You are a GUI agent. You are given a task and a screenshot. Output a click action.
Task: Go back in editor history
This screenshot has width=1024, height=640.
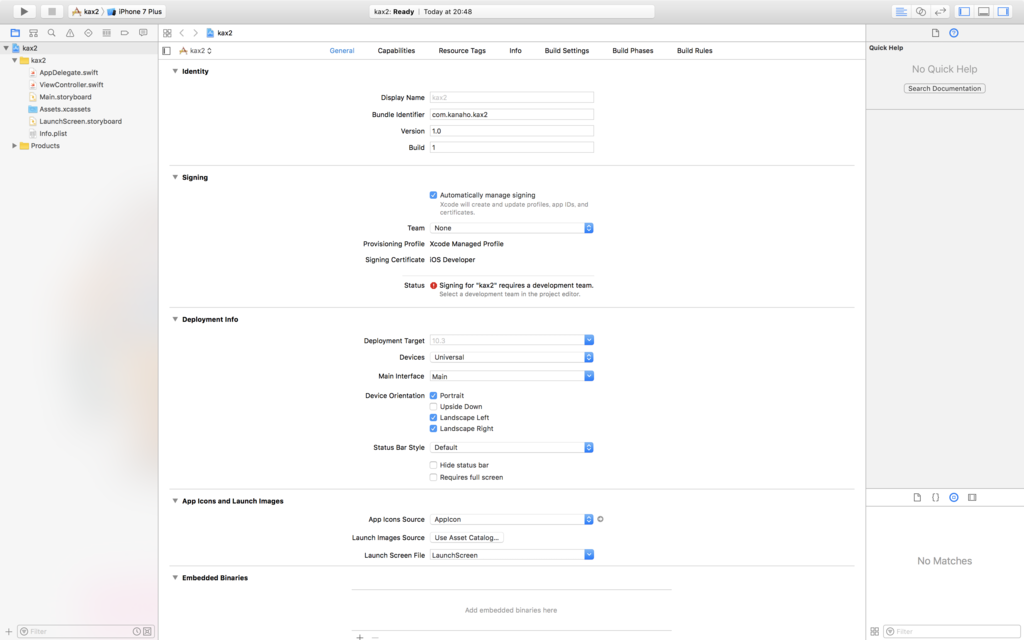[182, 33]
